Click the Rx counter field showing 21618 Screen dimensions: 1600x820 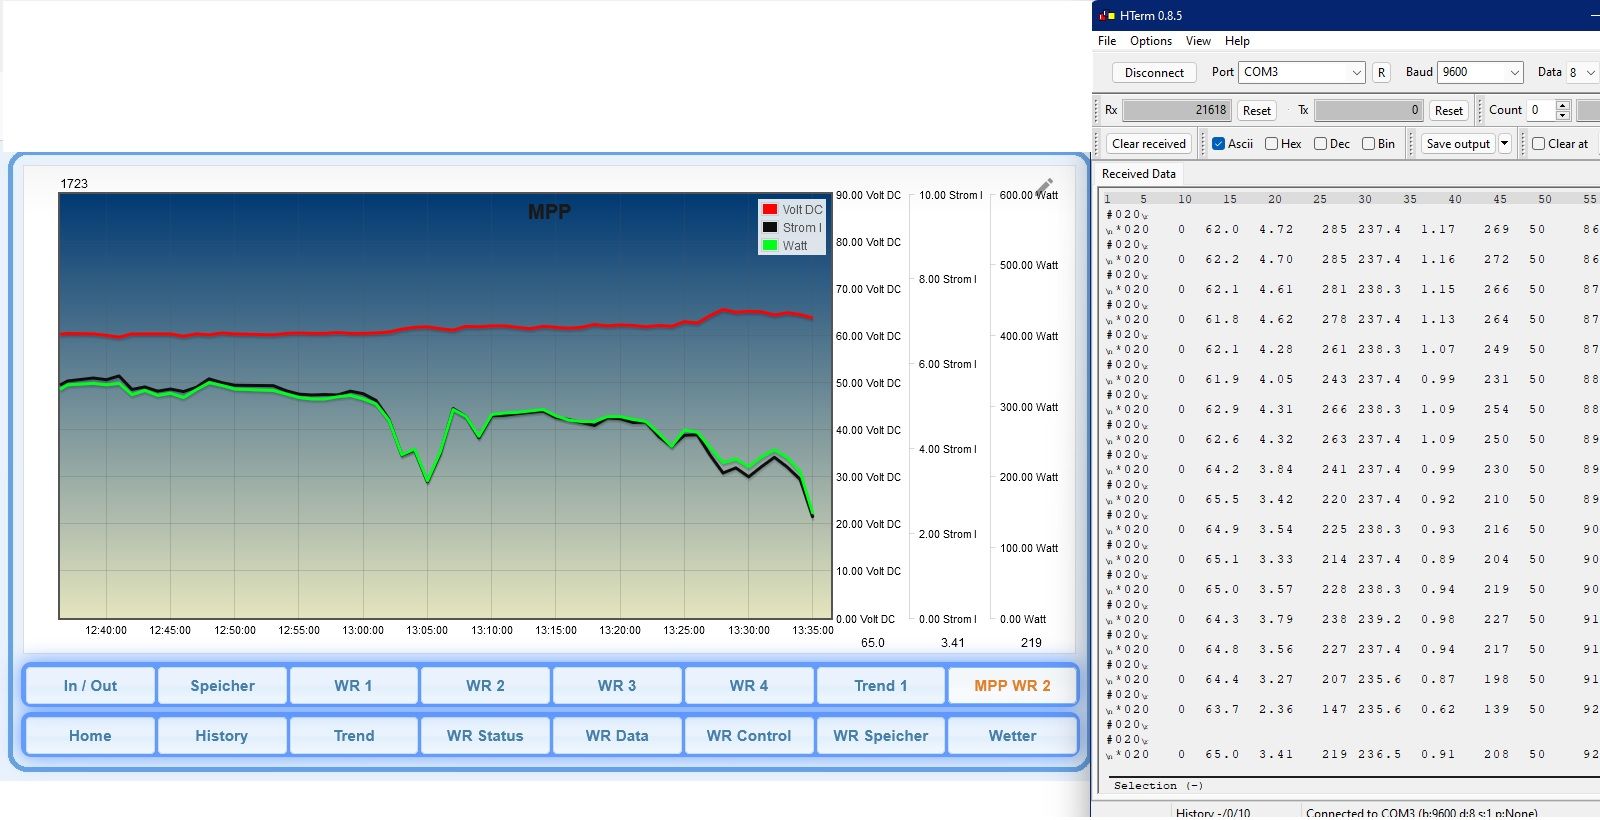coord(1177,110)
